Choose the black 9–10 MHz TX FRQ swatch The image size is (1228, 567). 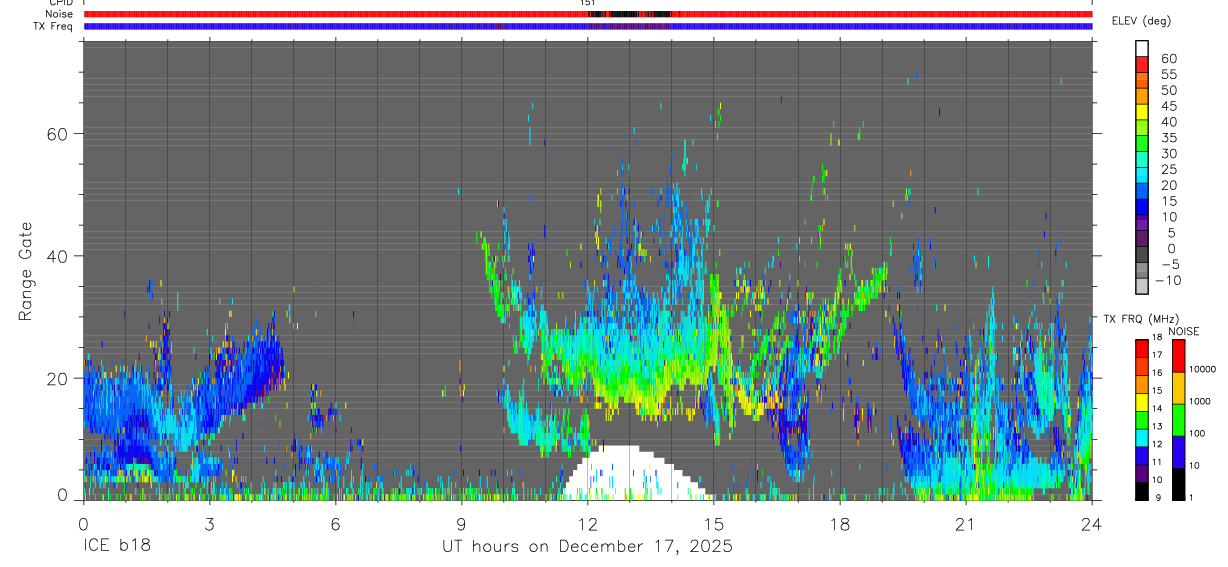[x=1142, y=490]
